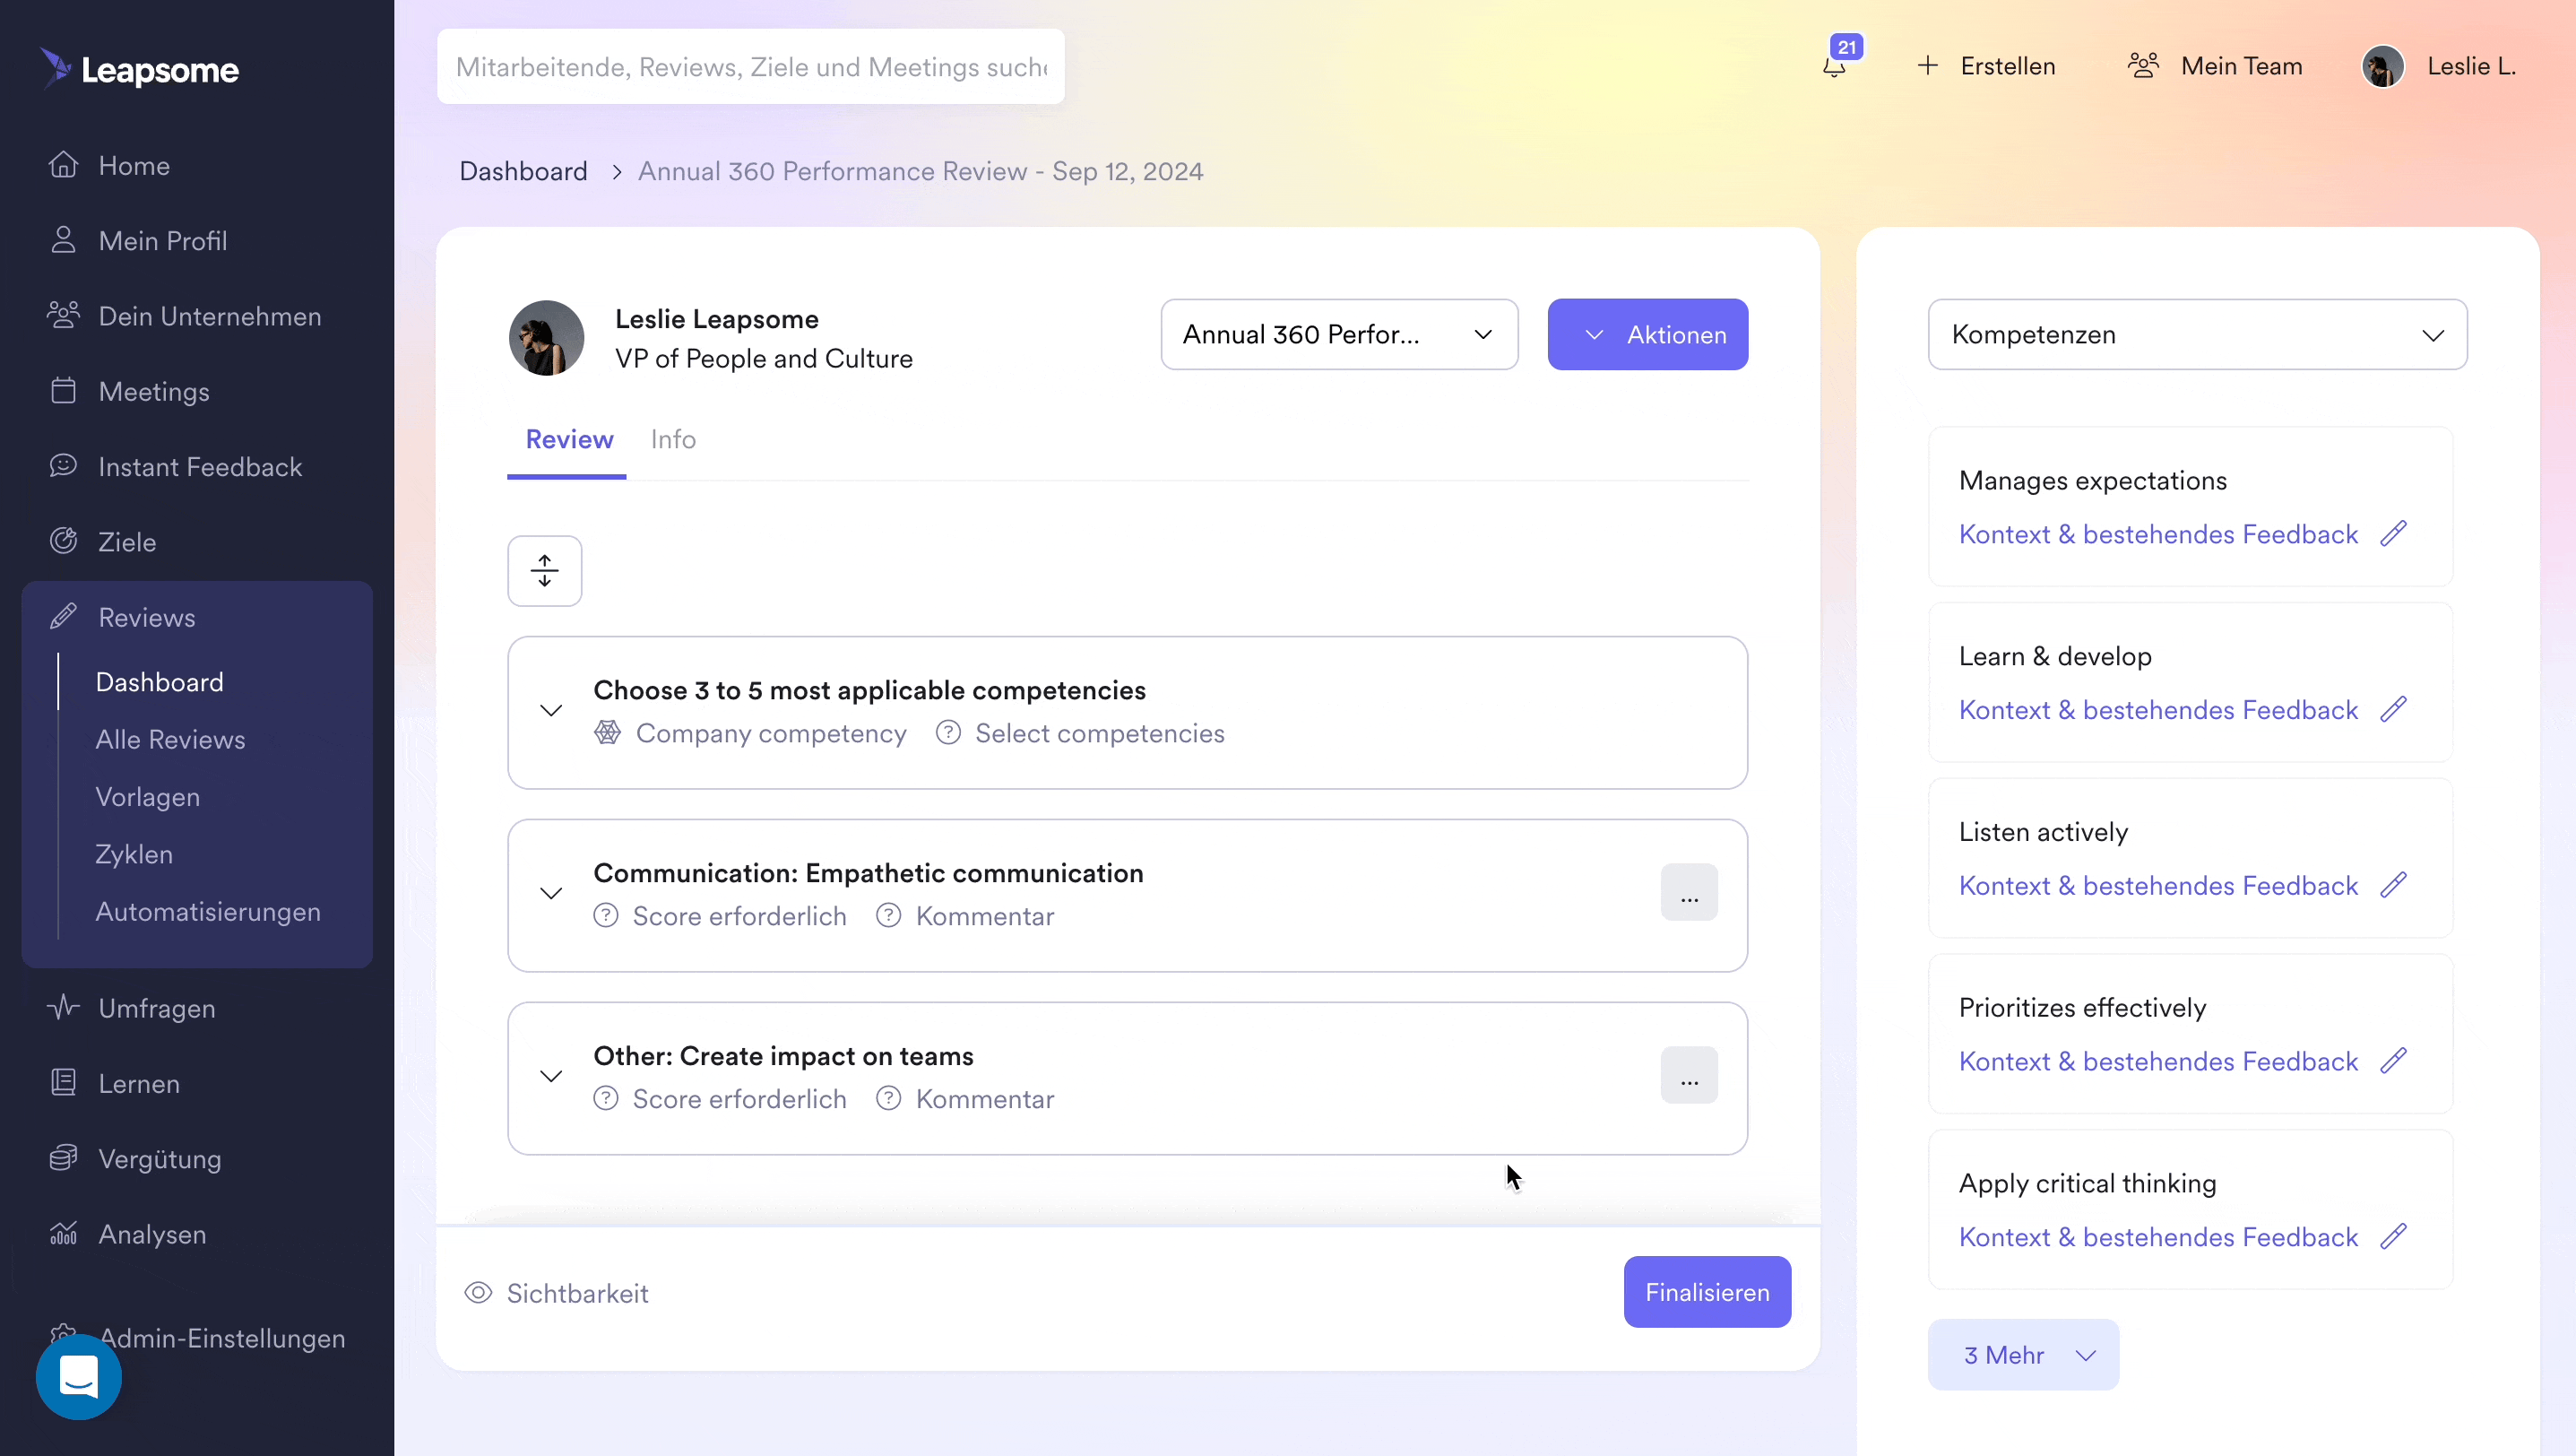The width and height of the screenshot is (2576, 1456).
Task: Edit Apply critical thinking feedback pencil
Action: (2393, 1237)
